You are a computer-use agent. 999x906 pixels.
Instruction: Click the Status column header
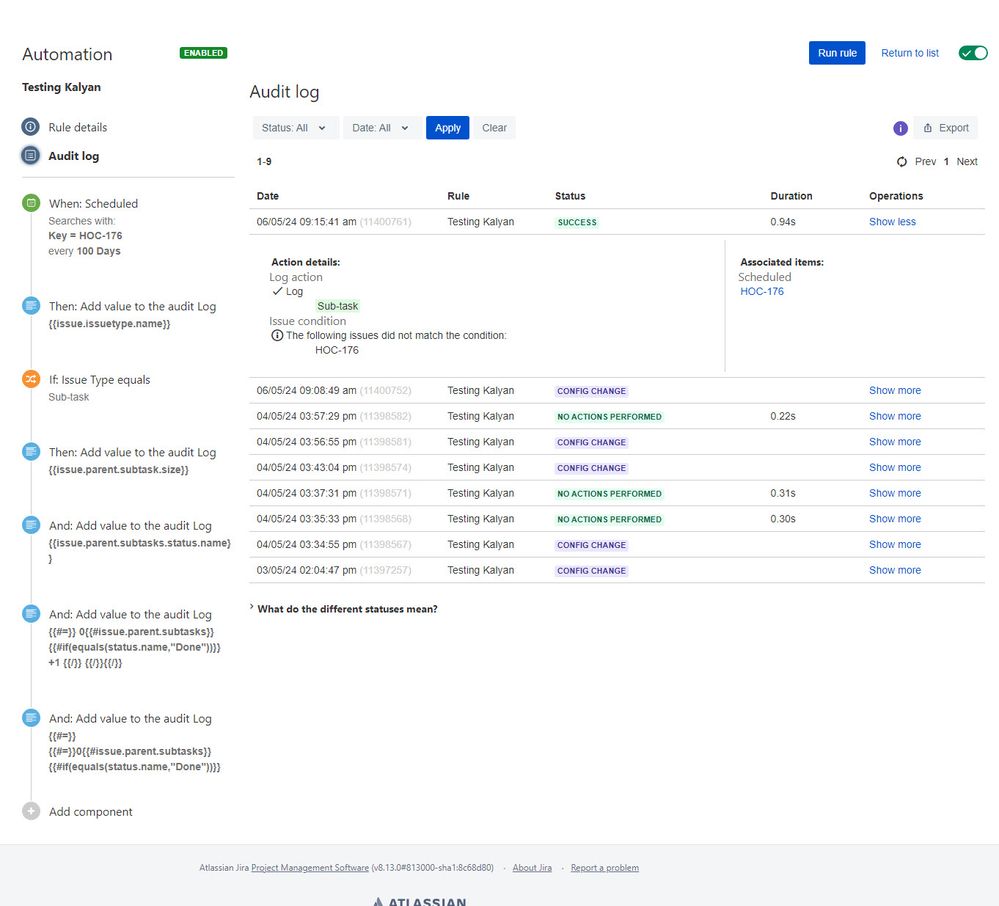[x=570, y=196]
